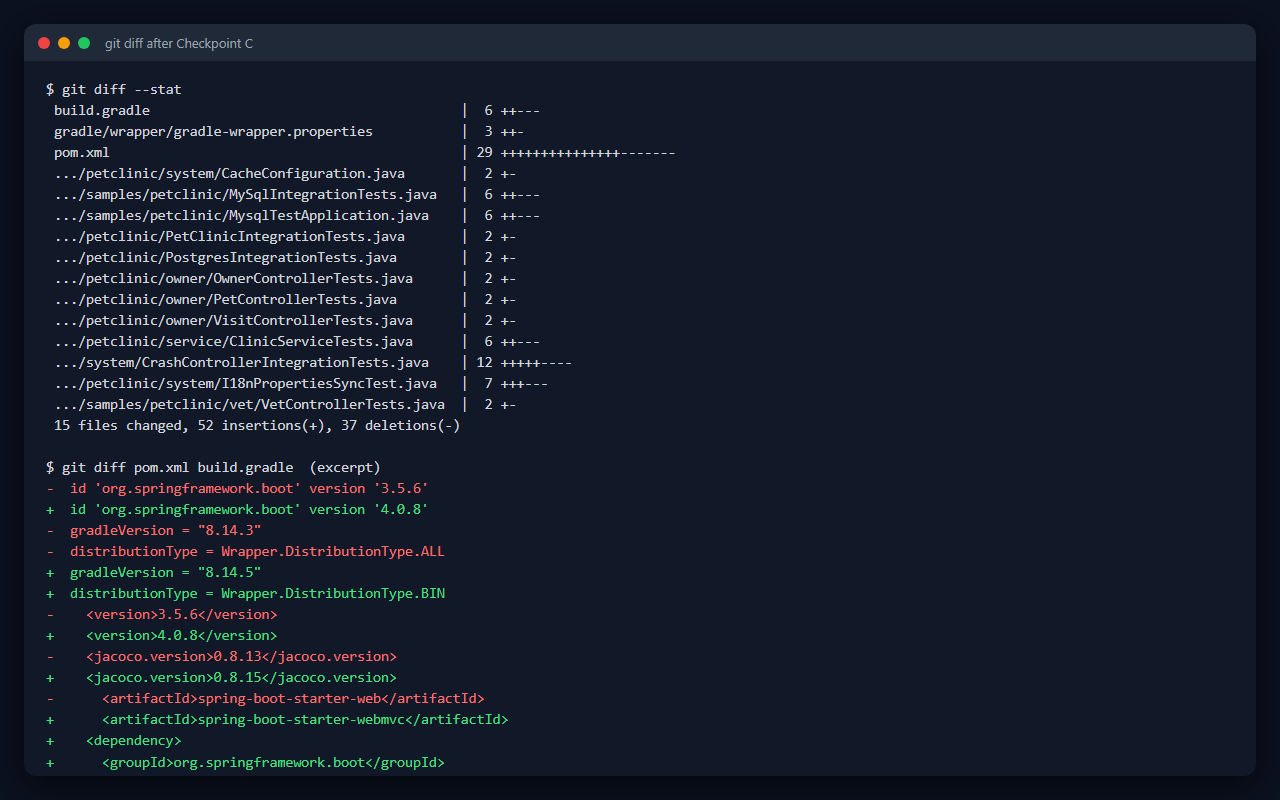Screen dimensions: 1280x800
Task: Click the VetControllerTests.java file row
Action: [285, 404]
